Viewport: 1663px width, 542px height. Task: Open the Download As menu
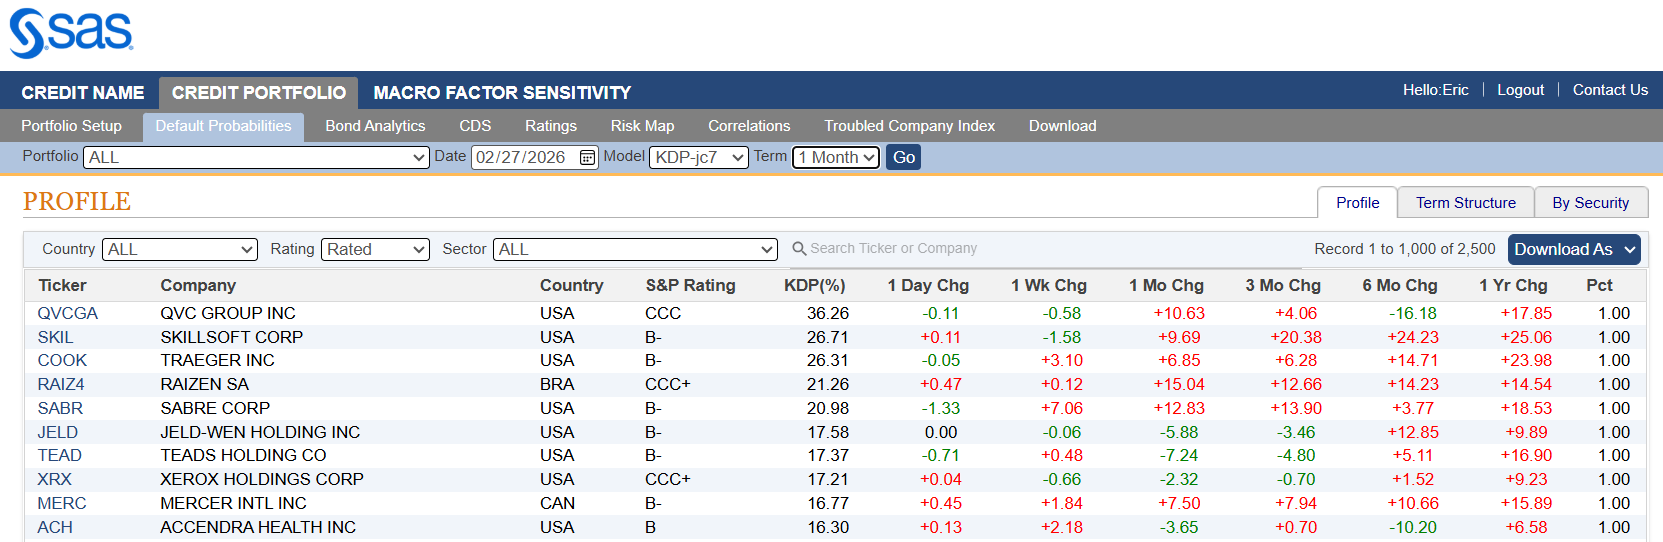pyautogui.click(x=1574, y=250)
